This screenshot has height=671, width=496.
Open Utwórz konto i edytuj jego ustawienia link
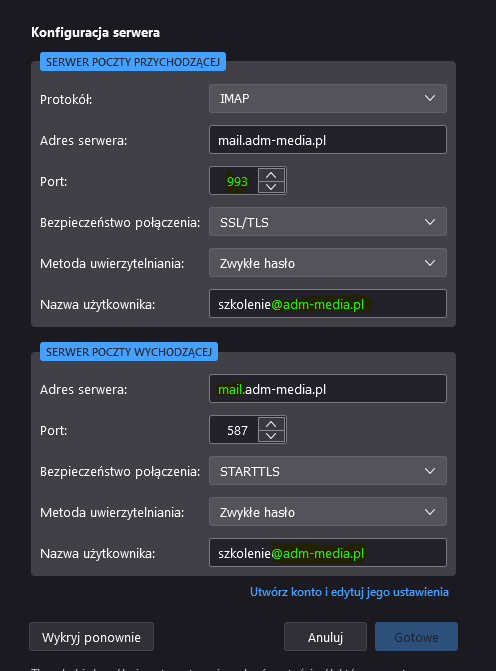click(349, 592)
